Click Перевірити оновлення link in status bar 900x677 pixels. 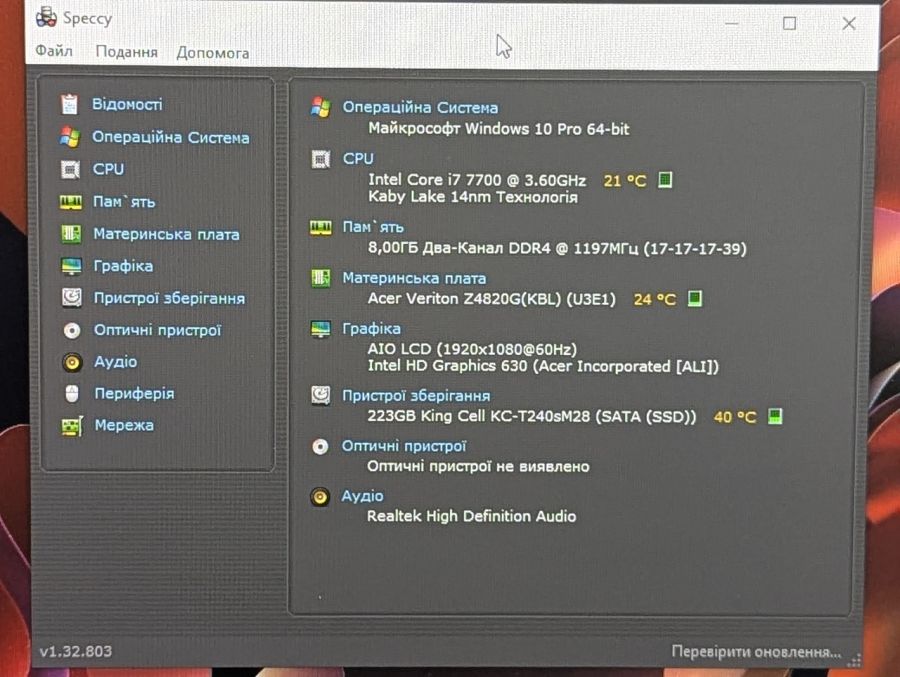coord(756,652)
